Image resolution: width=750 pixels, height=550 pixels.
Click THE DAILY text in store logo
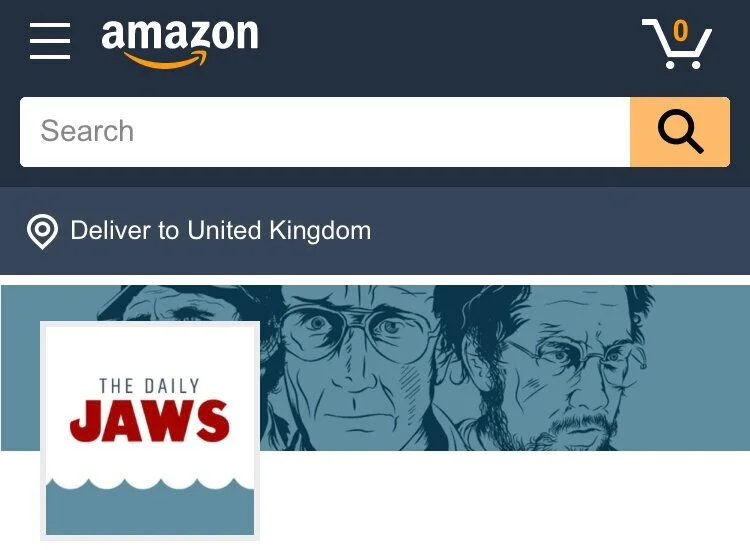coord(149,386)
